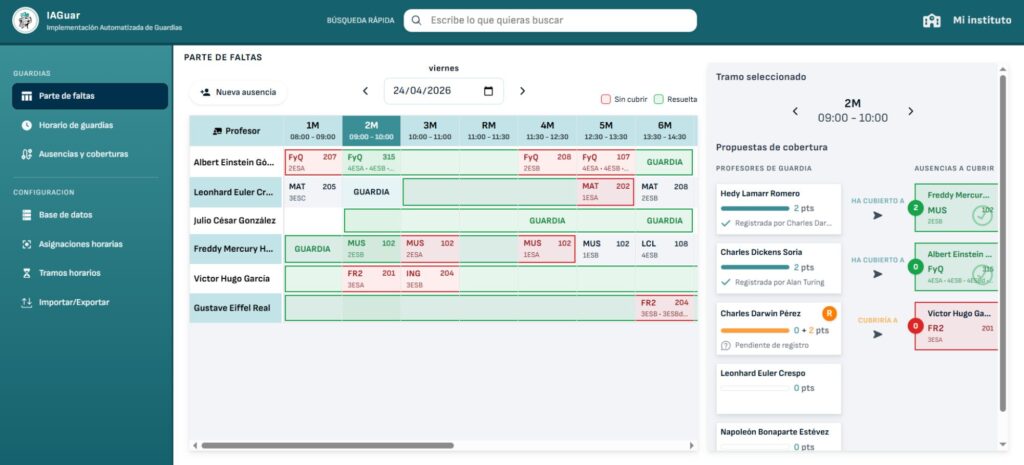This screenshot has width=1024, height=465.
Task: Click the 24/04/2026 date field
Action: click(443, 91)
